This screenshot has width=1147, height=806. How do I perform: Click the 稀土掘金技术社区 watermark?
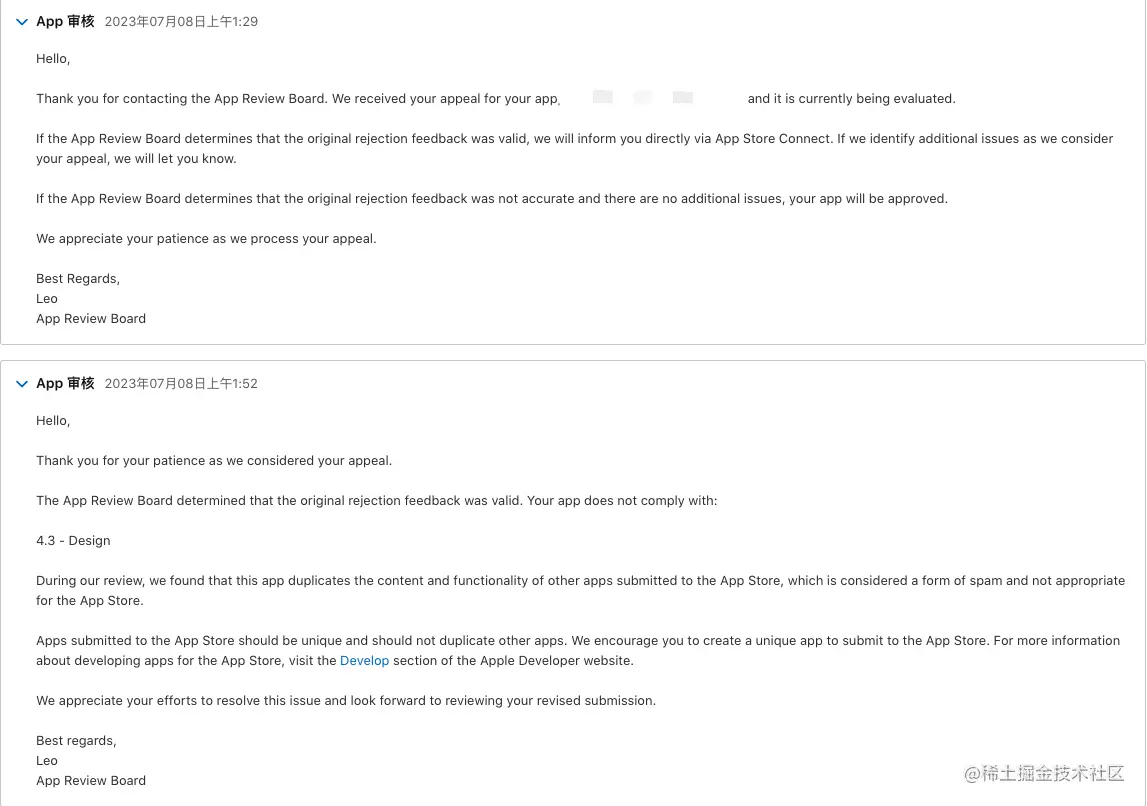pos(1044,774)
